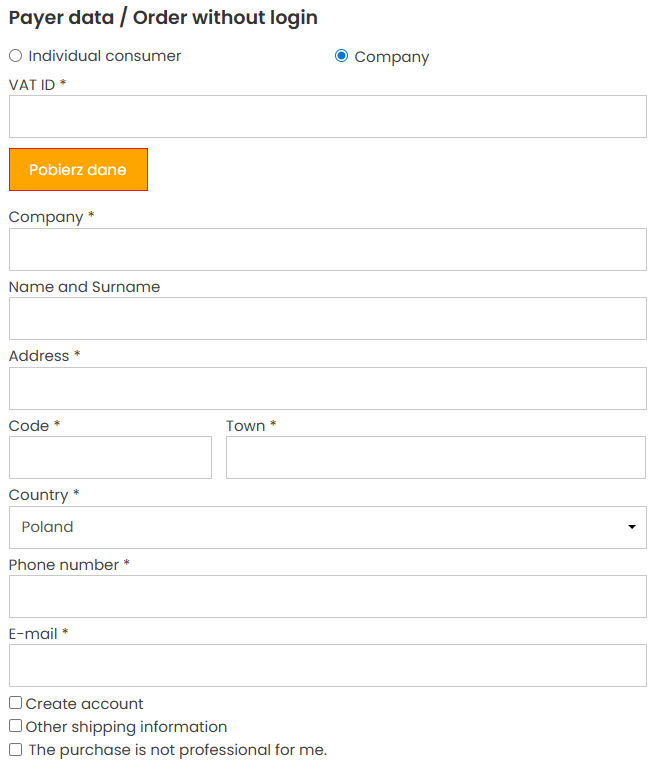The image size is (663, 766).
Task: Click the Country dropdown arrow icon
Action: [632, 527]
